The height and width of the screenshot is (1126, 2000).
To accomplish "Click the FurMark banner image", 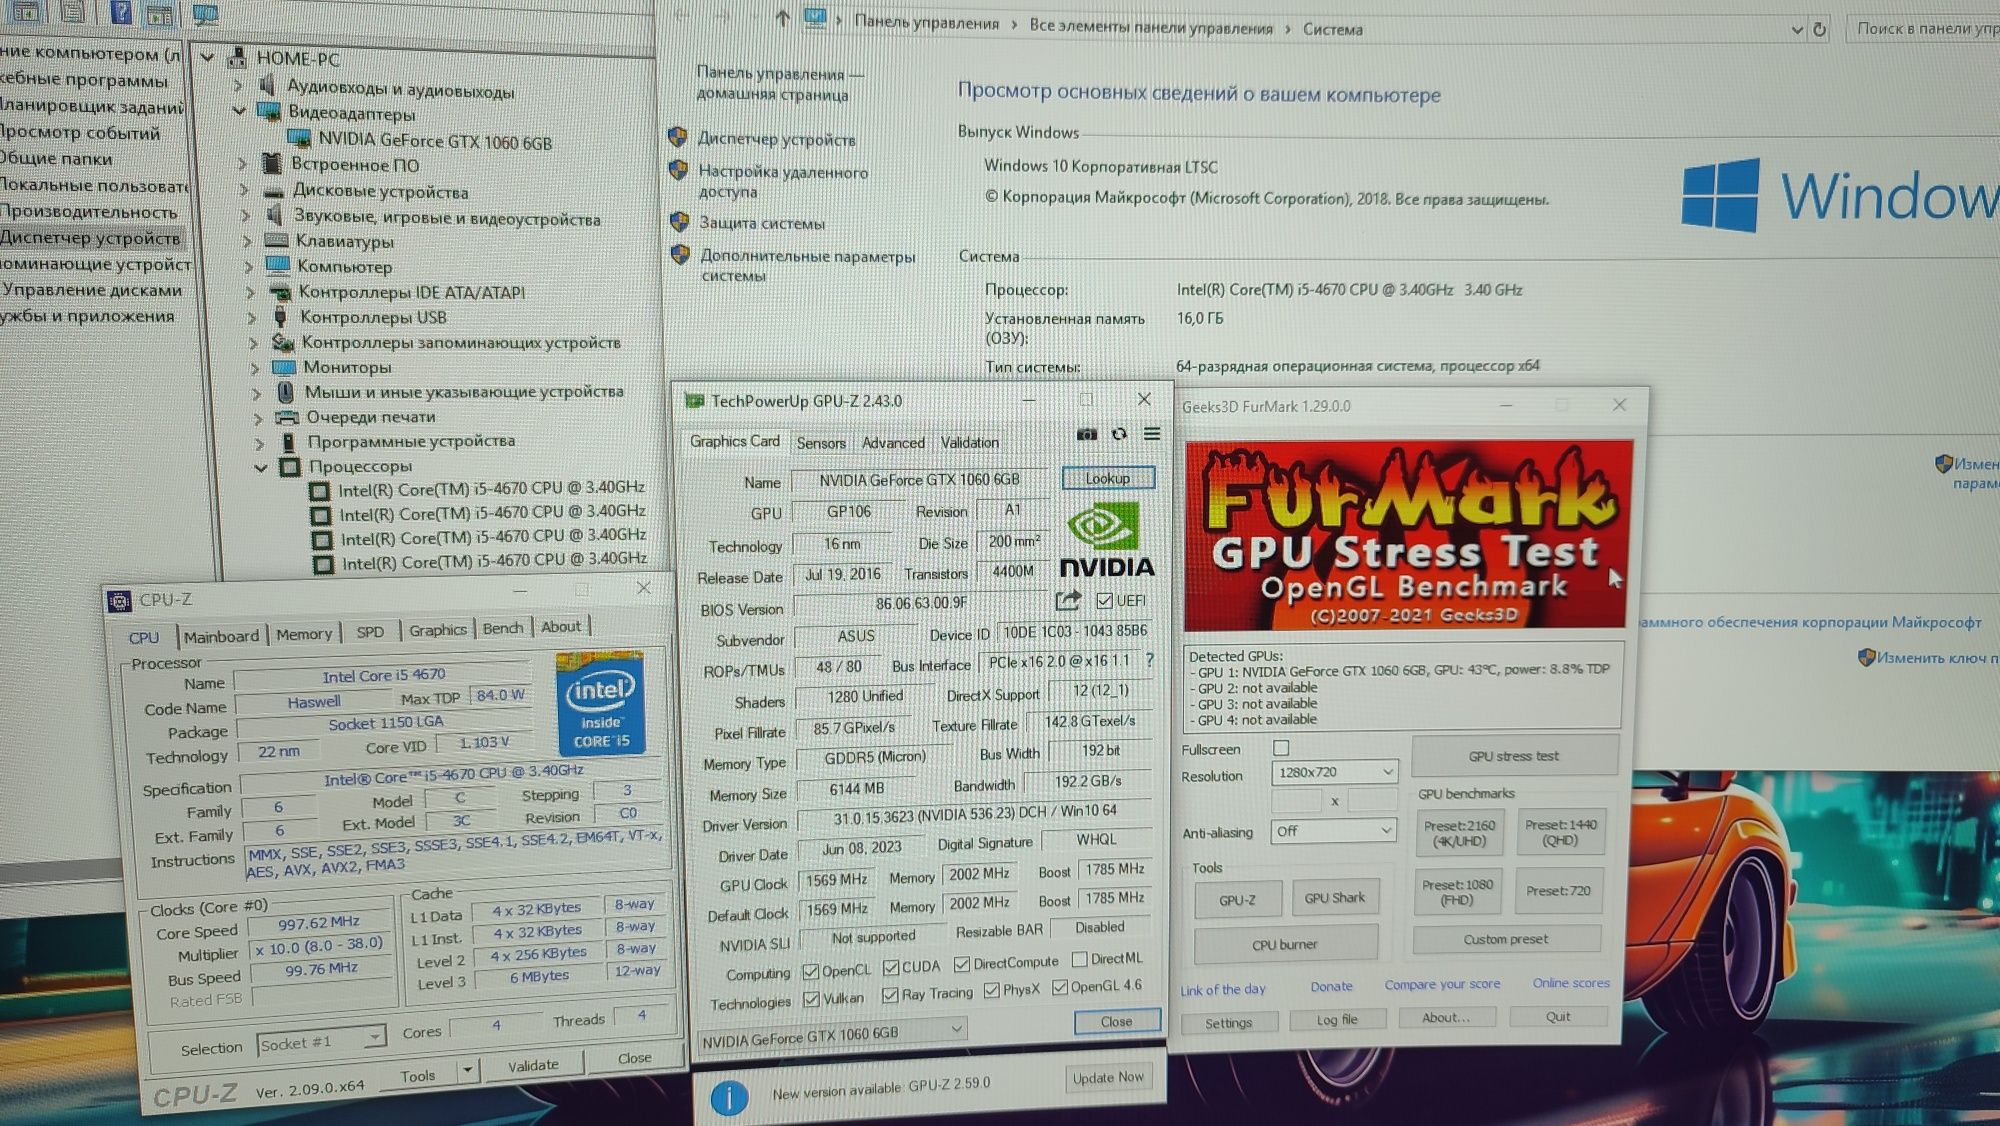I will pyautogui.click(x=1409, y=535).
